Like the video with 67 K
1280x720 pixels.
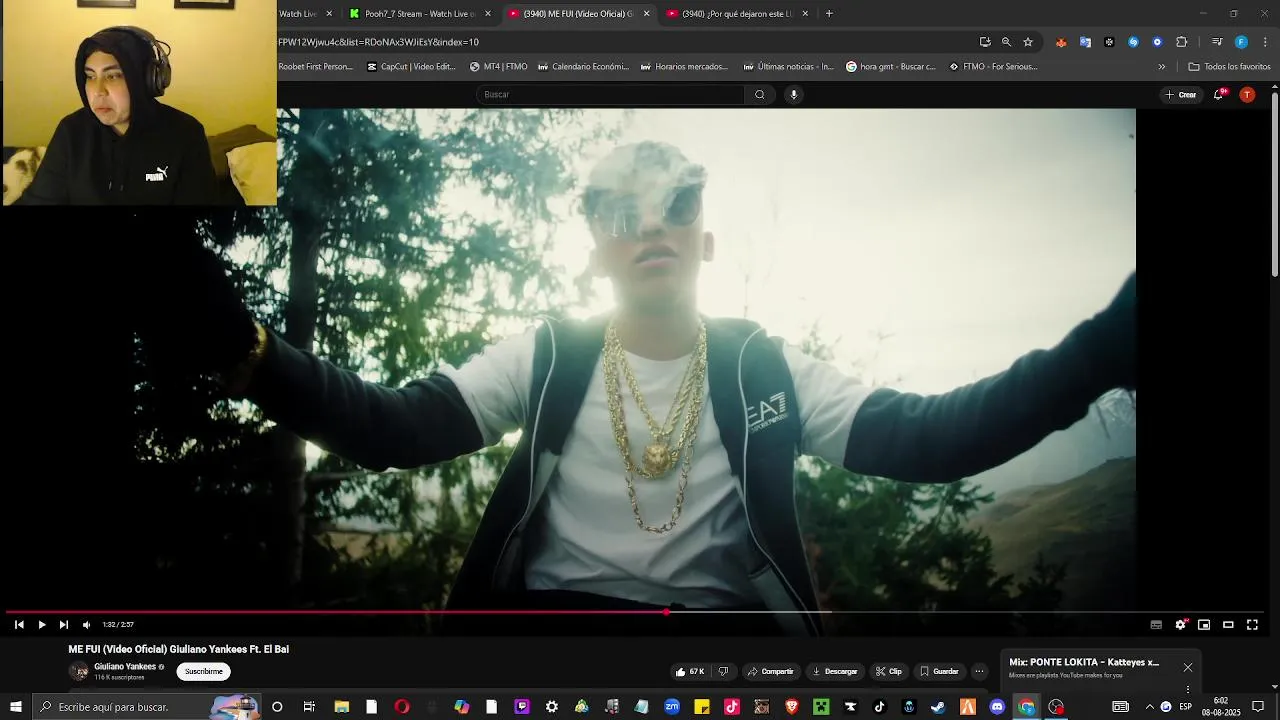(x=690, y=672)
